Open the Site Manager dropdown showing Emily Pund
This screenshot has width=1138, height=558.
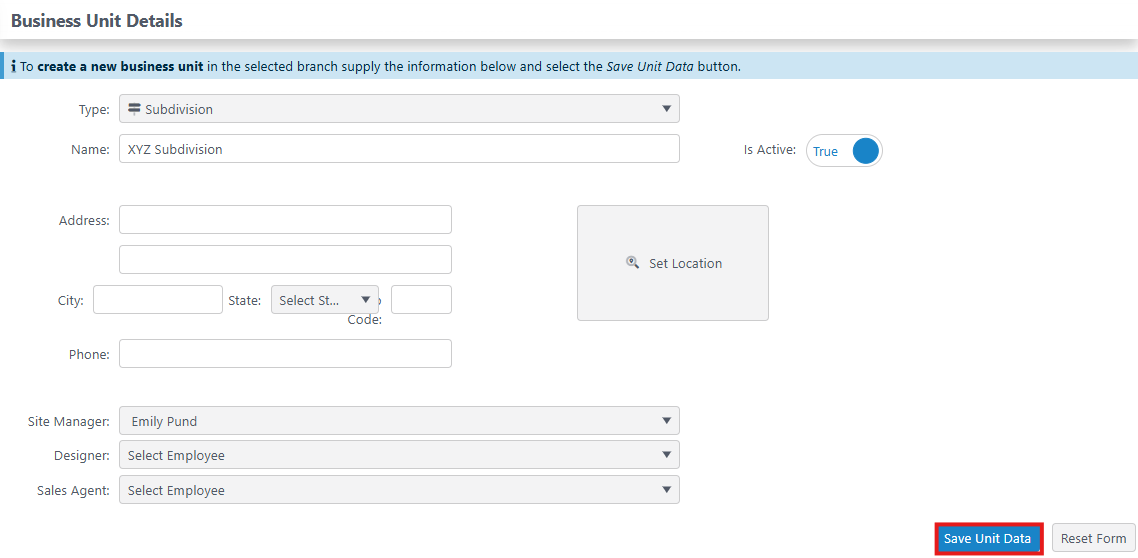(x=399, y=421)
